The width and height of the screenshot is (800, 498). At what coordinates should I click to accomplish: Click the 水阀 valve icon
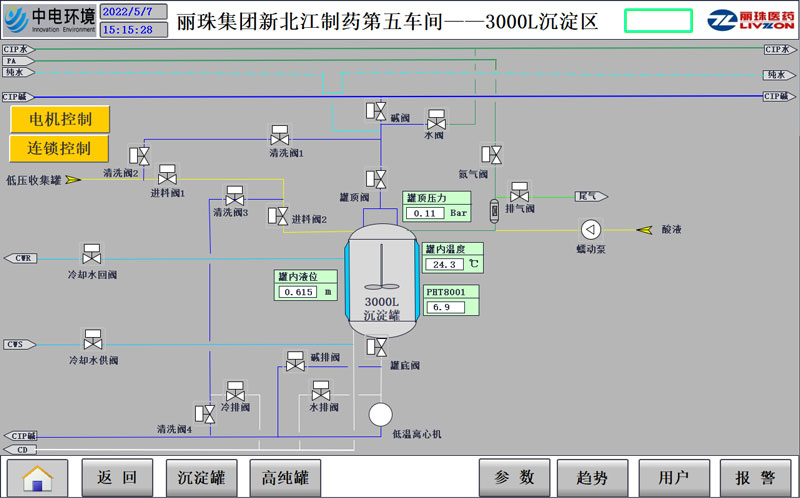coord(436,119)
